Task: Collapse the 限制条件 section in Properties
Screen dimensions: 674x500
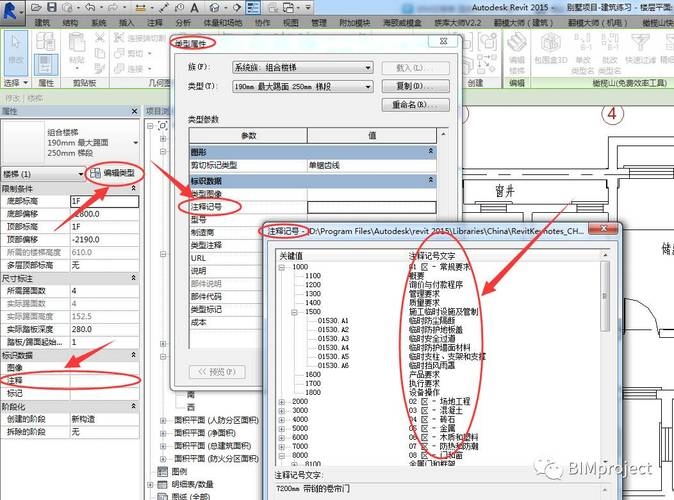Action: click(133, 188)
